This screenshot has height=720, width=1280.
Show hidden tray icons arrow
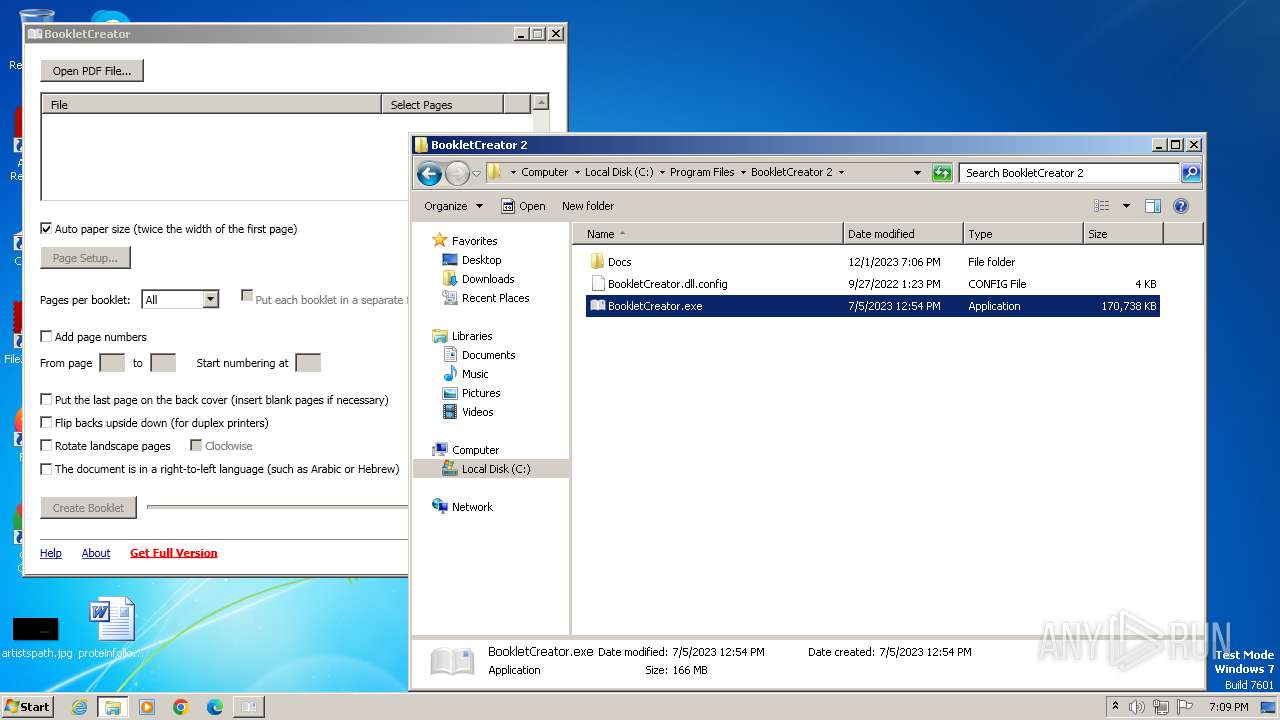(1115, 707)
